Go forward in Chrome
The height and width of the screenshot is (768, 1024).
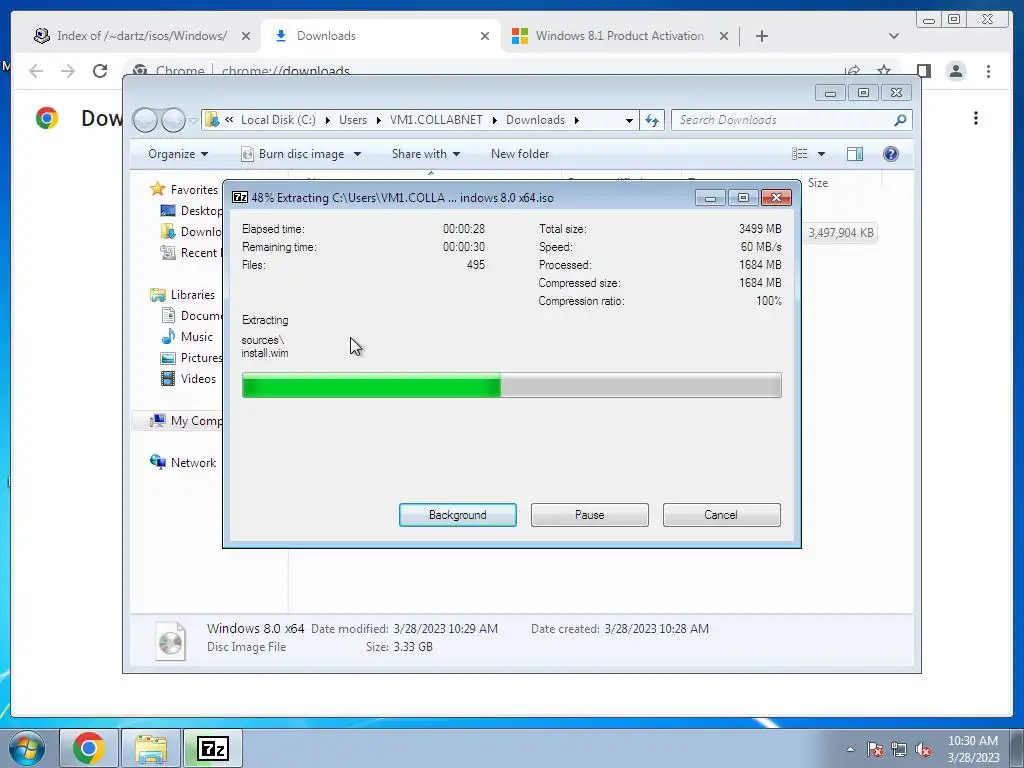pyautogui.click(x=68, y=71)
